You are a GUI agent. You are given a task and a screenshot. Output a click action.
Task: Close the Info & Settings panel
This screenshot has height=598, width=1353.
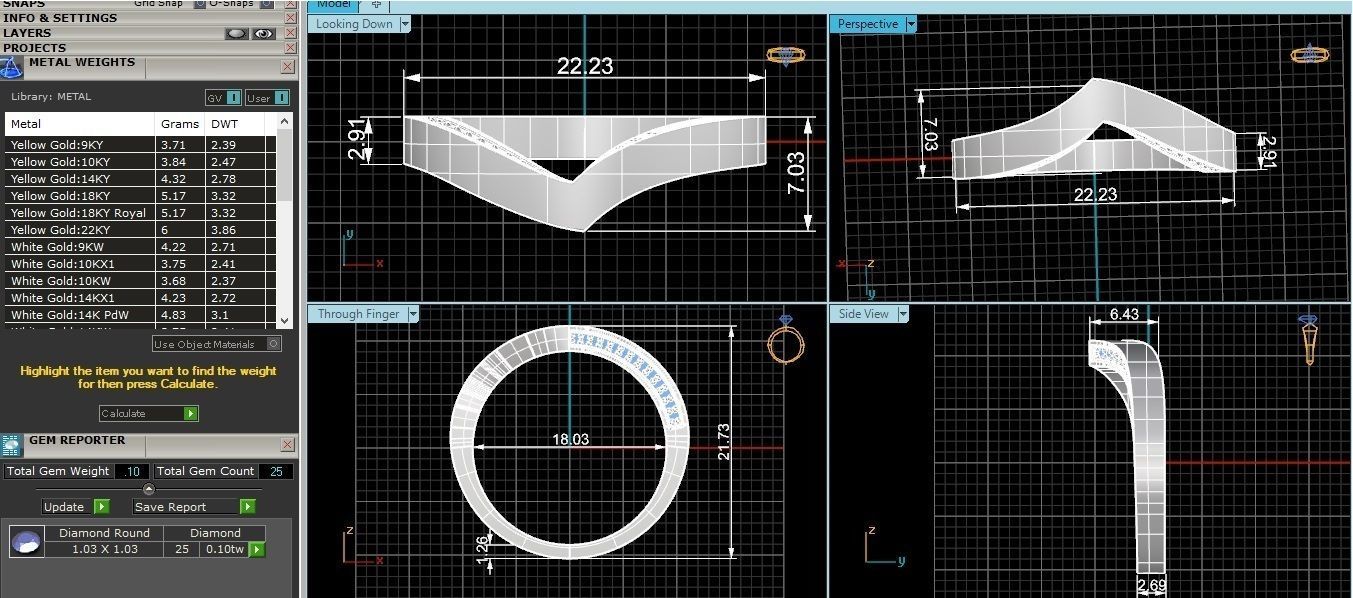pos(290,18)
